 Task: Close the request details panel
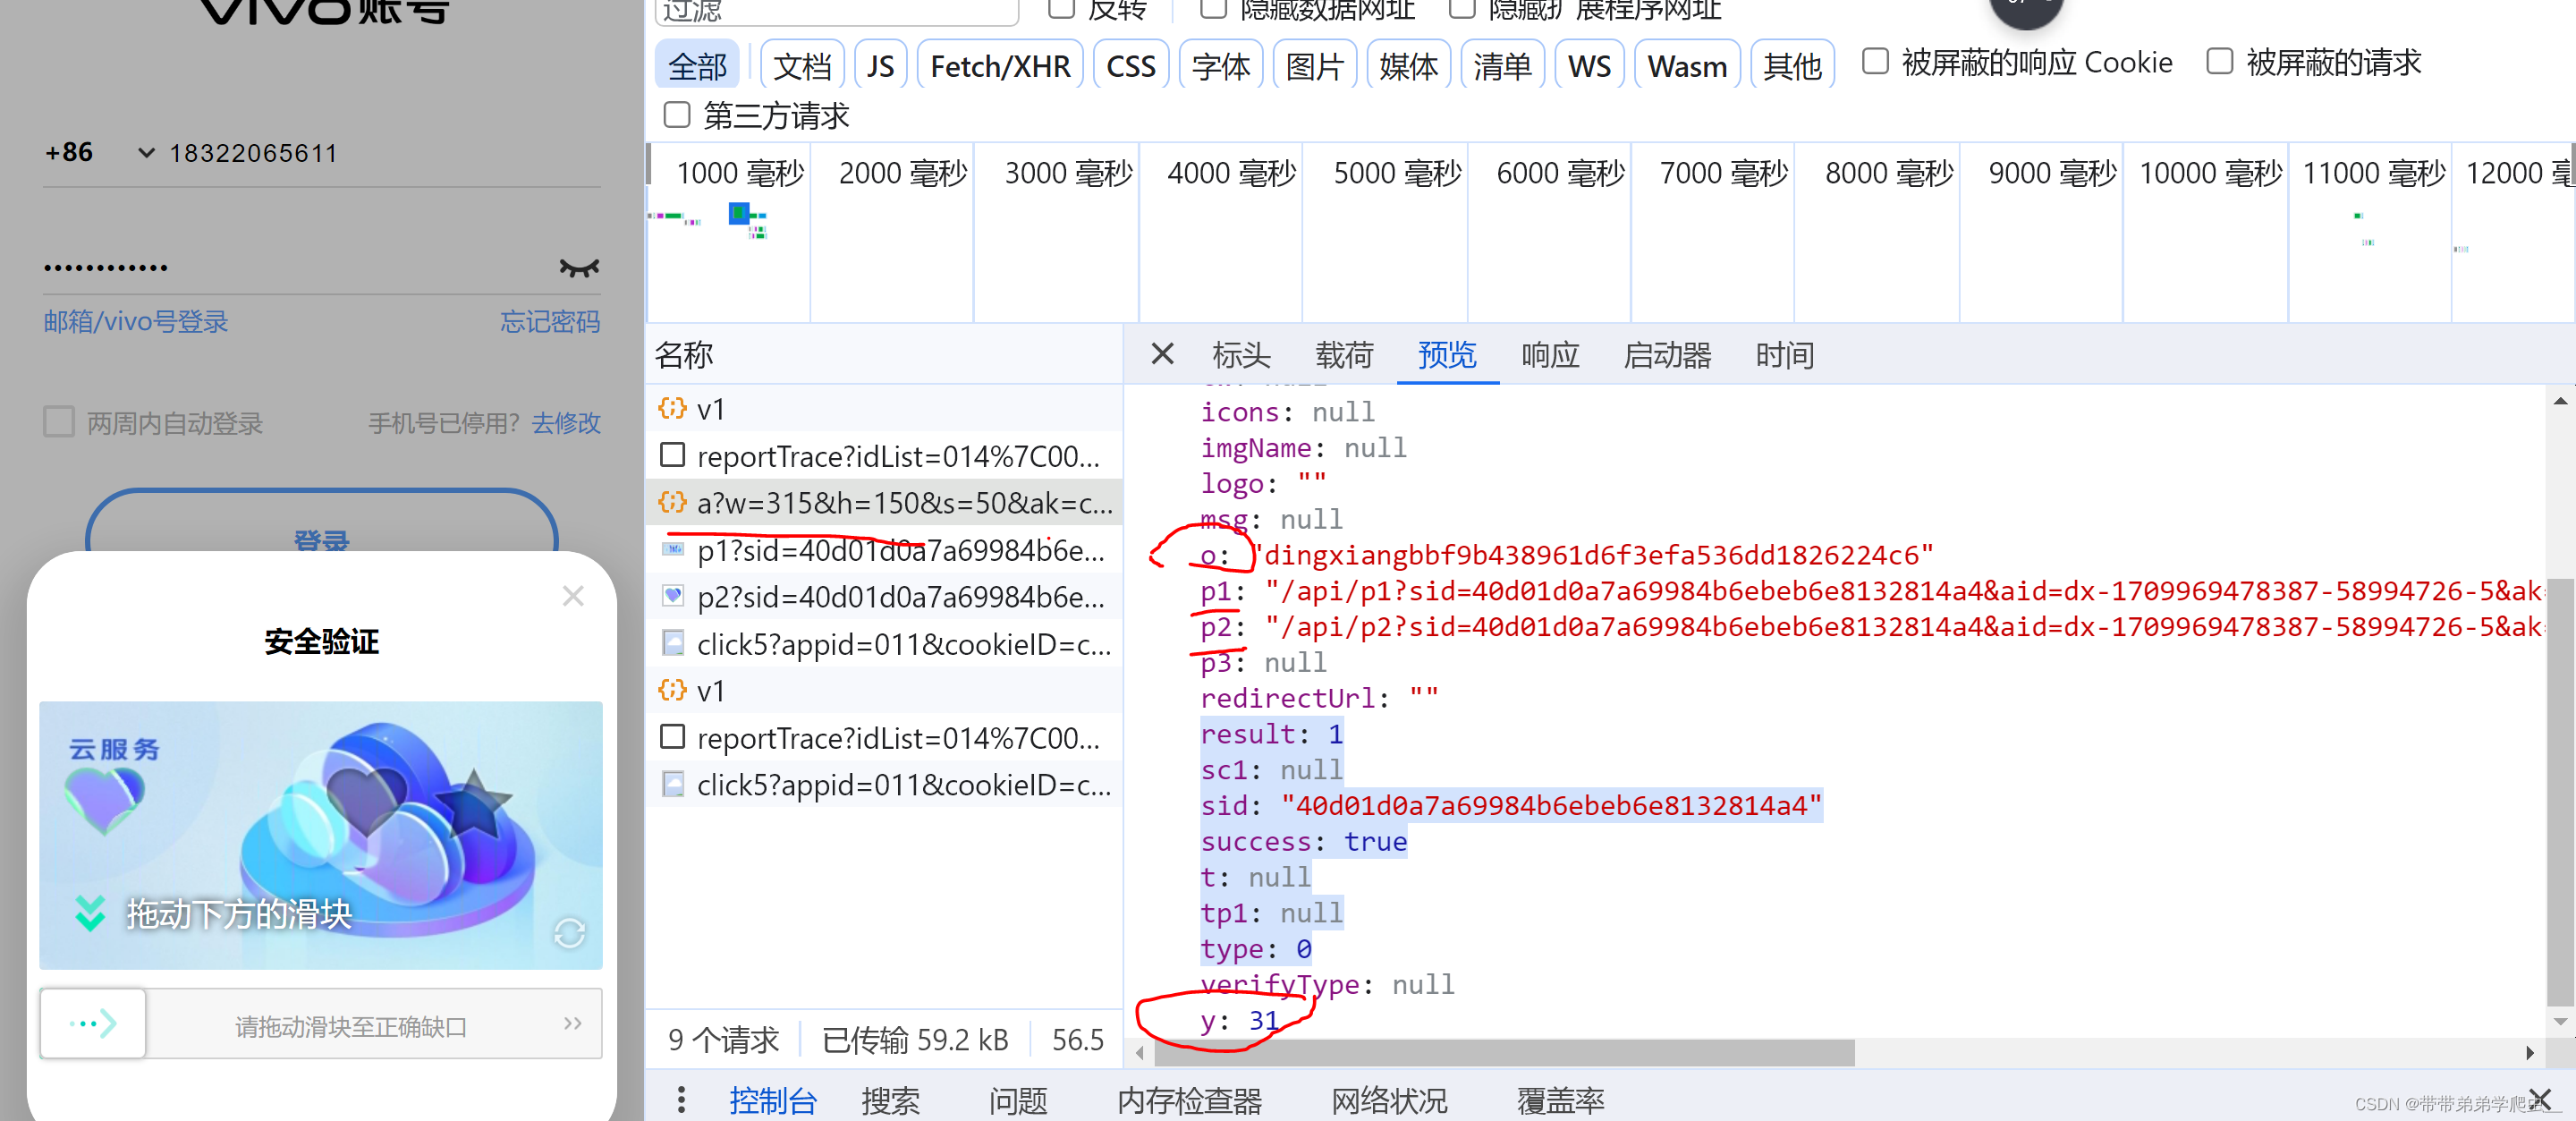1161,354
